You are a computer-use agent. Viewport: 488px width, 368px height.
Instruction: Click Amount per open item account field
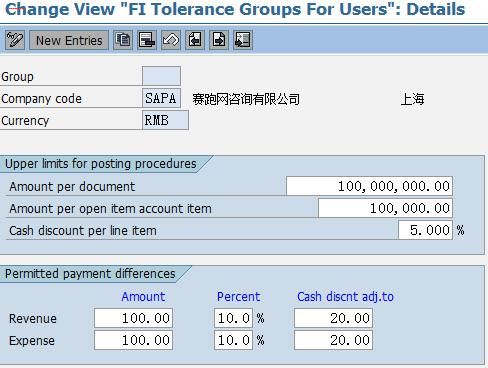[x=385, y=208]
